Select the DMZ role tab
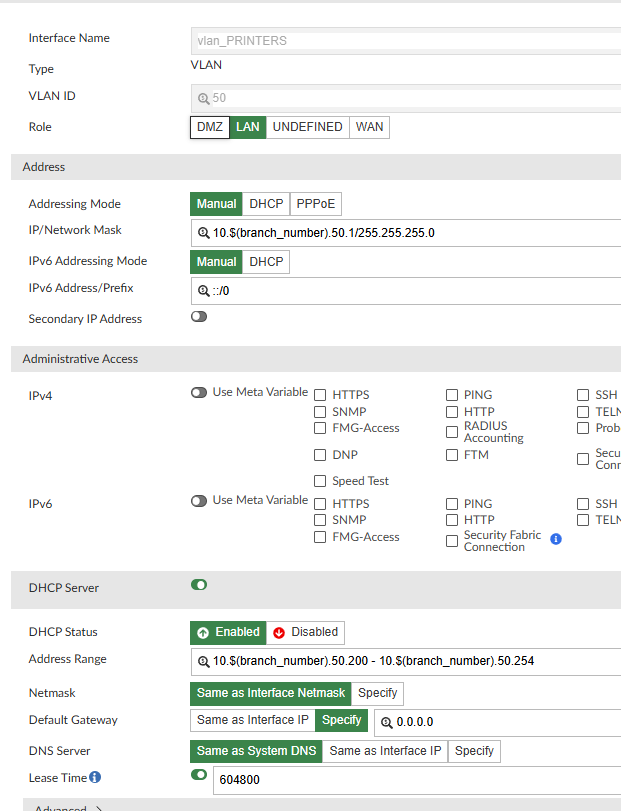The height and width of the screenshot is (811, 621). pyautogui.click(x=209, y=127)
